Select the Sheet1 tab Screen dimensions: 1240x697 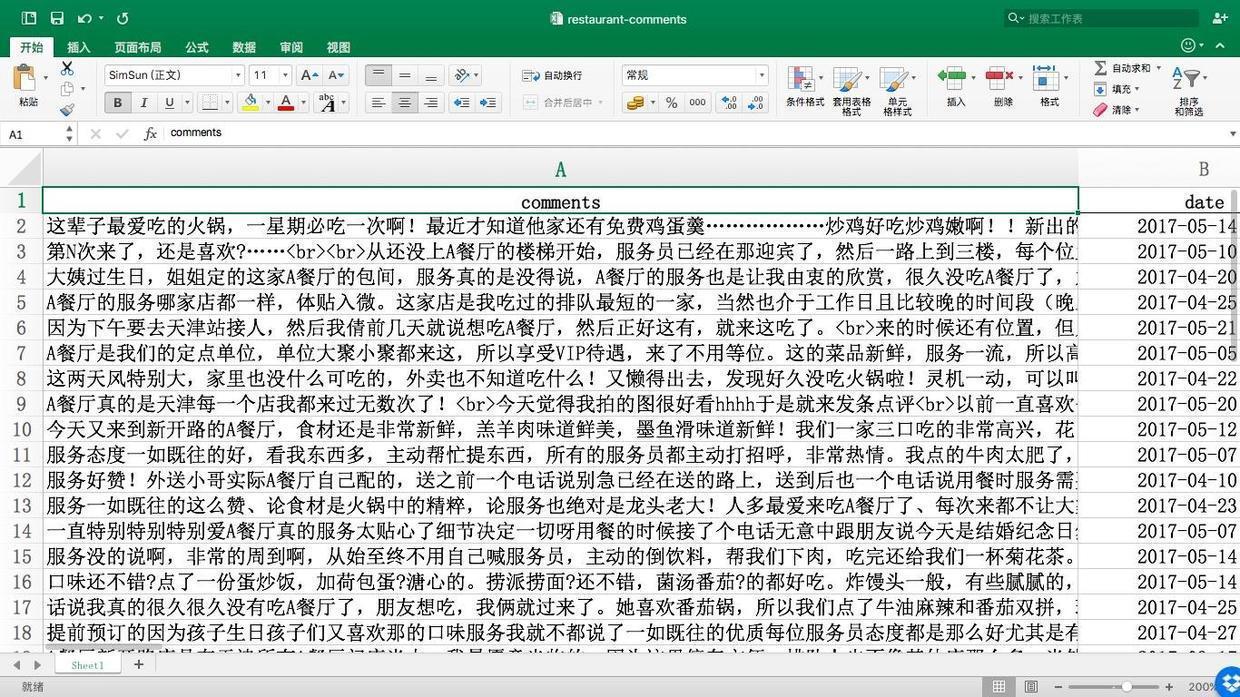[86, 664]
